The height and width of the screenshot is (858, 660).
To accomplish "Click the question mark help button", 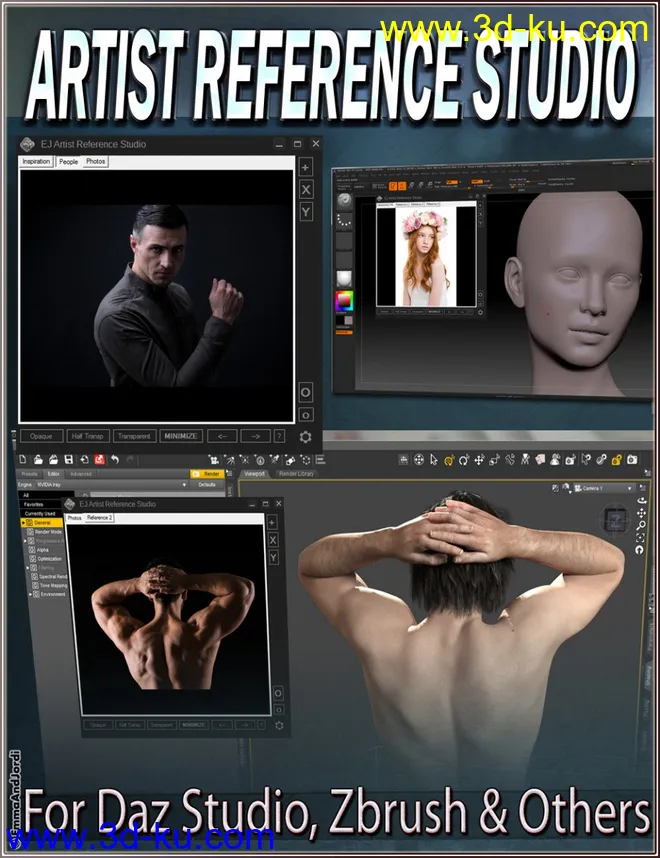I will (x=279, y=436).
